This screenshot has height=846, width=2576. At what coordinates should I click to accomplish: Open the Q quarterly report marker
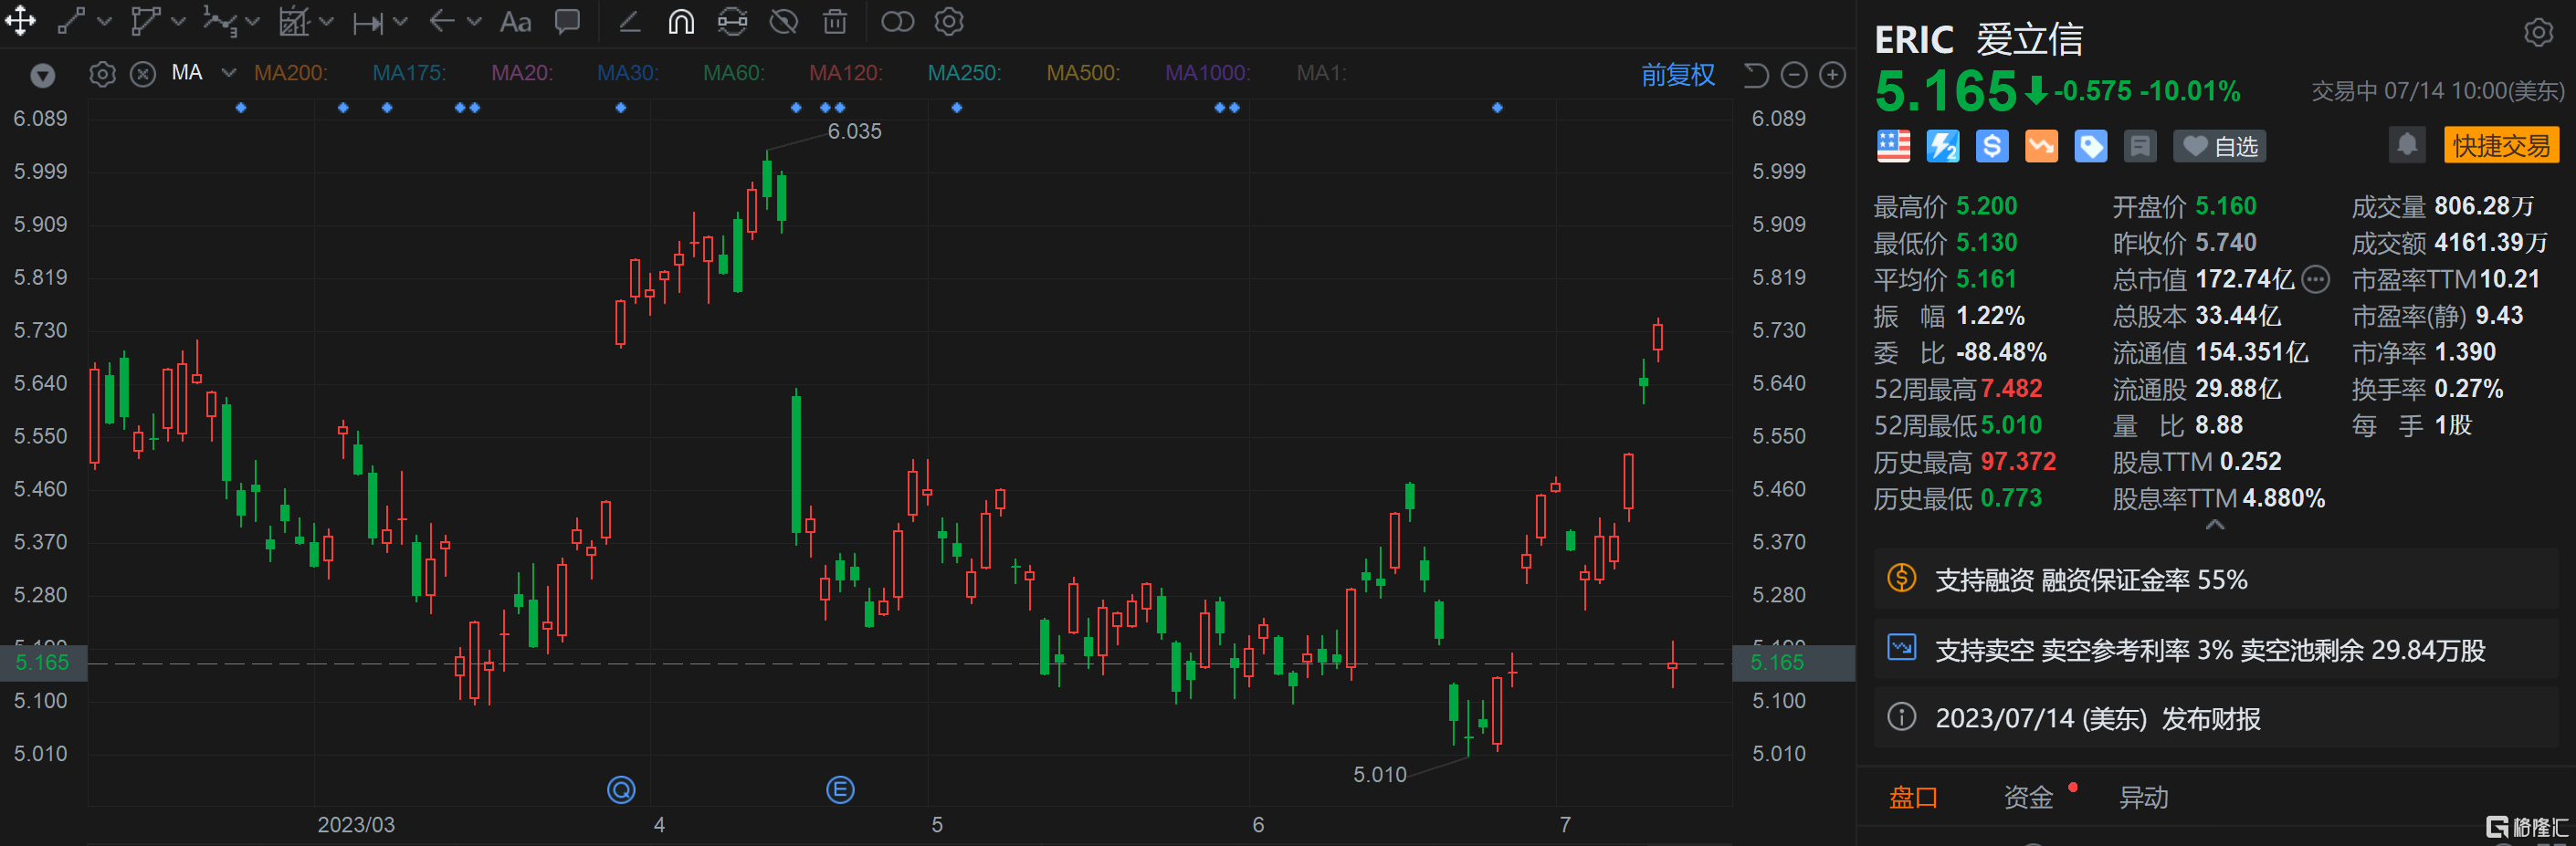[x=621, y=790]
